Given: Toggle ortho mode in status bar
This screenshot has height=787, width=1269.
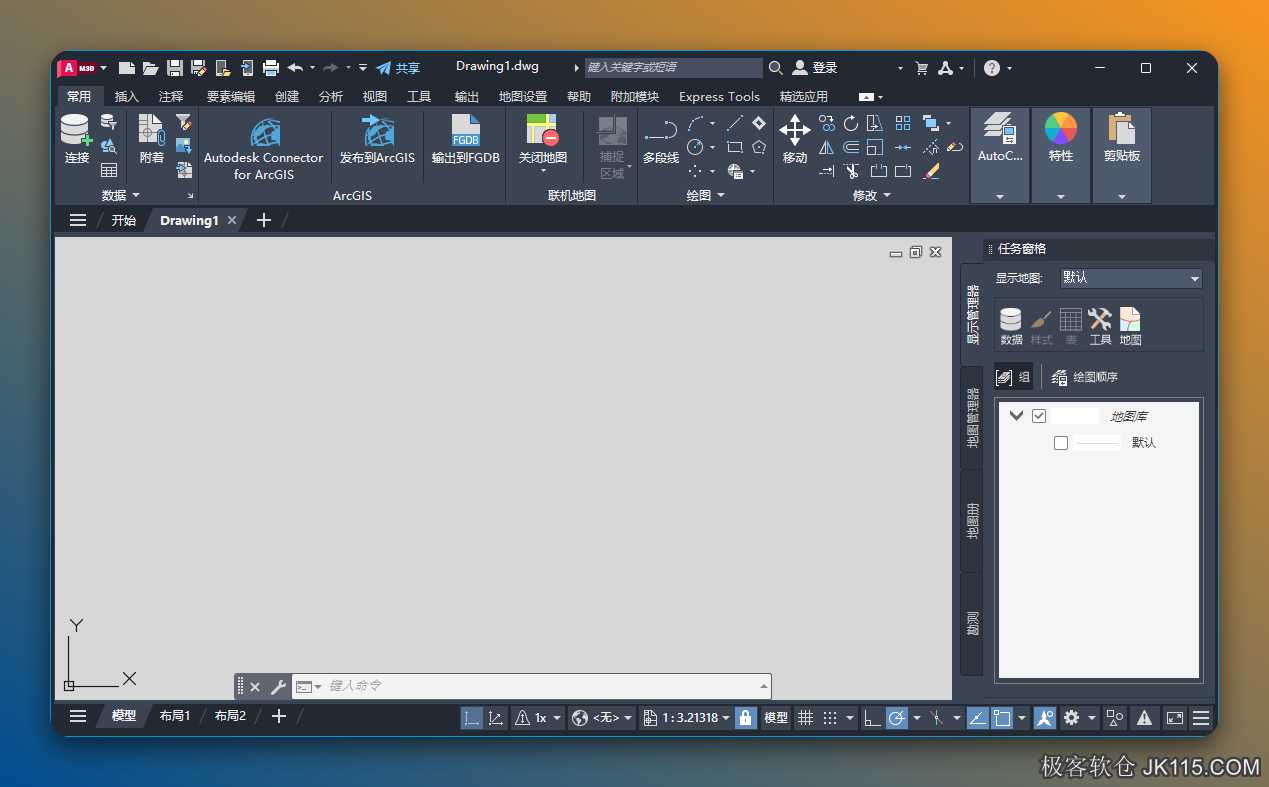Looking at the screenshot, I should pos(873,718).
